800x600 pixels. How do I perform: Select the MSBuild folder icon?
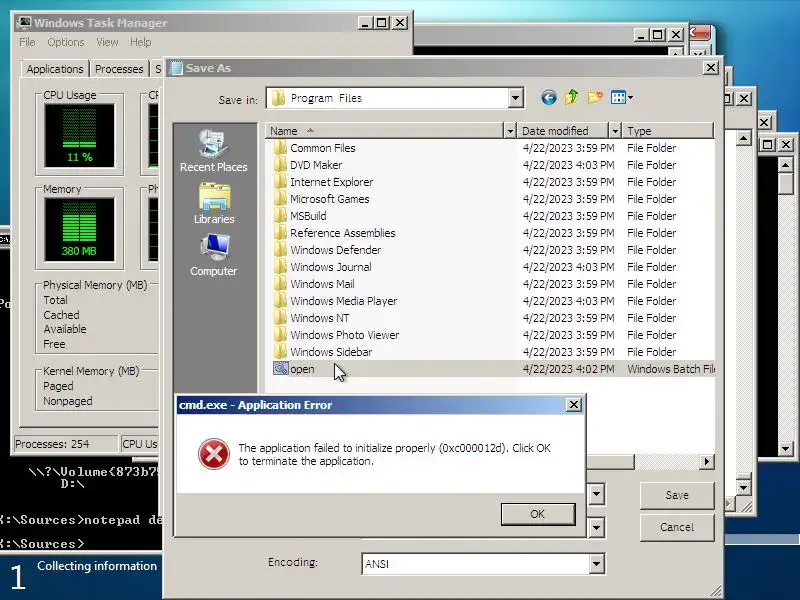tap(280, 216)
